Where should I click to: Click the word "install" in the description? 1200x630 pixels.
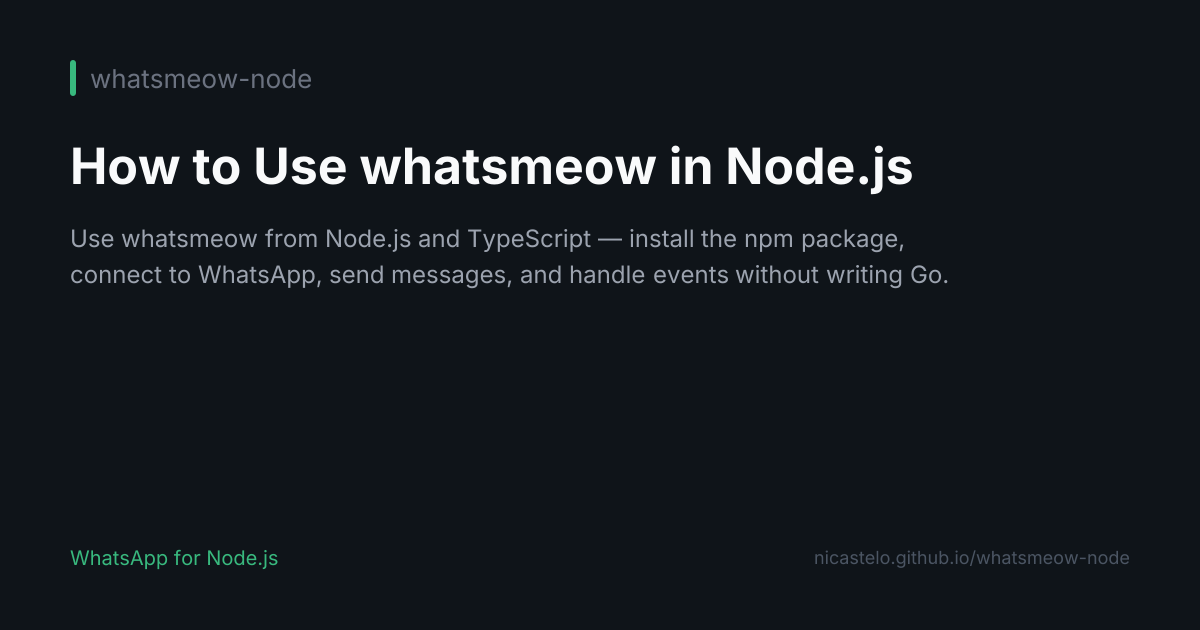pos(665,240)
